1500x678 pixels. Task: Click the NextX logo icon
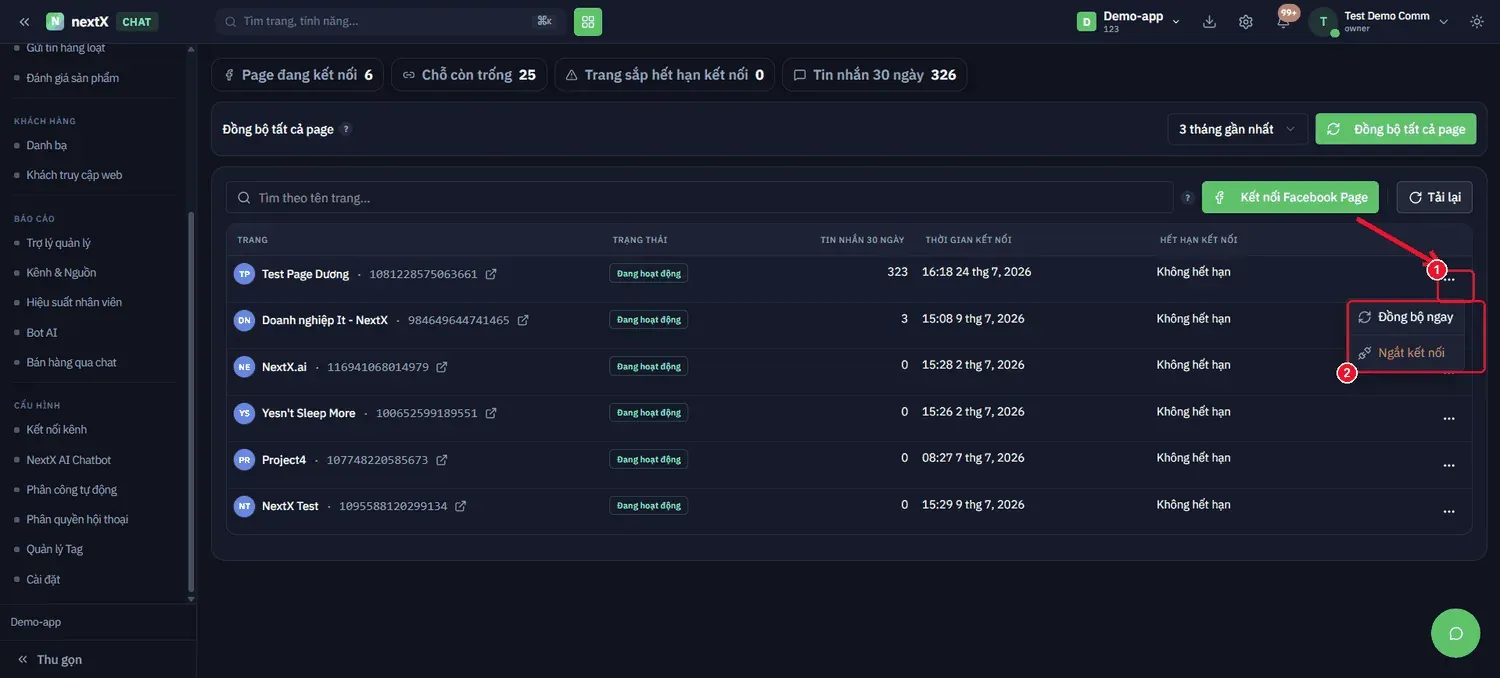click(x=55, y=21)
